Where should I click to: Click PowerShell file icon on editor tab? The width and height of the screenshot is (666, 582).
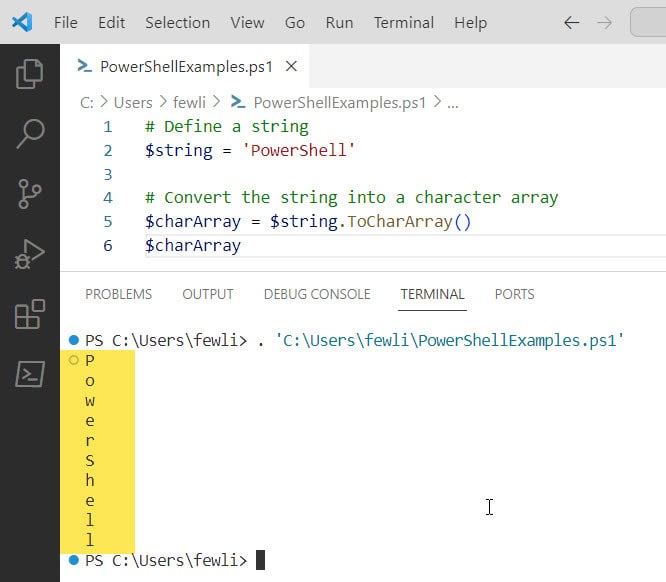(x=85, y=66)
